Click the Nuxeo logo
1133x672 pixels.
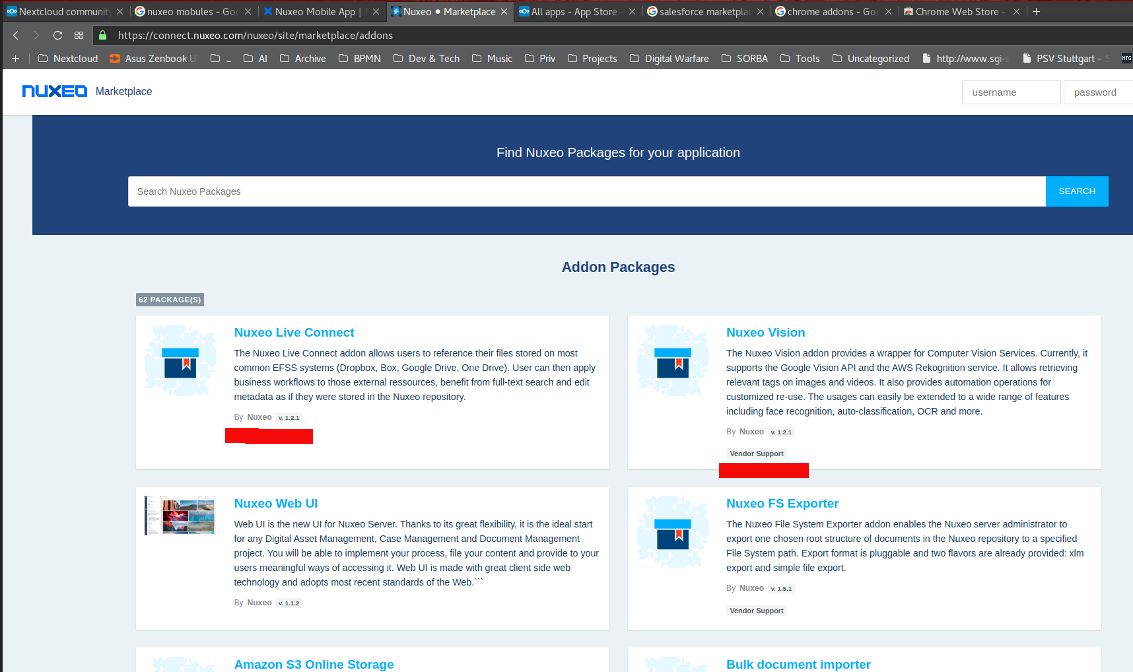(x=54, y=91)
